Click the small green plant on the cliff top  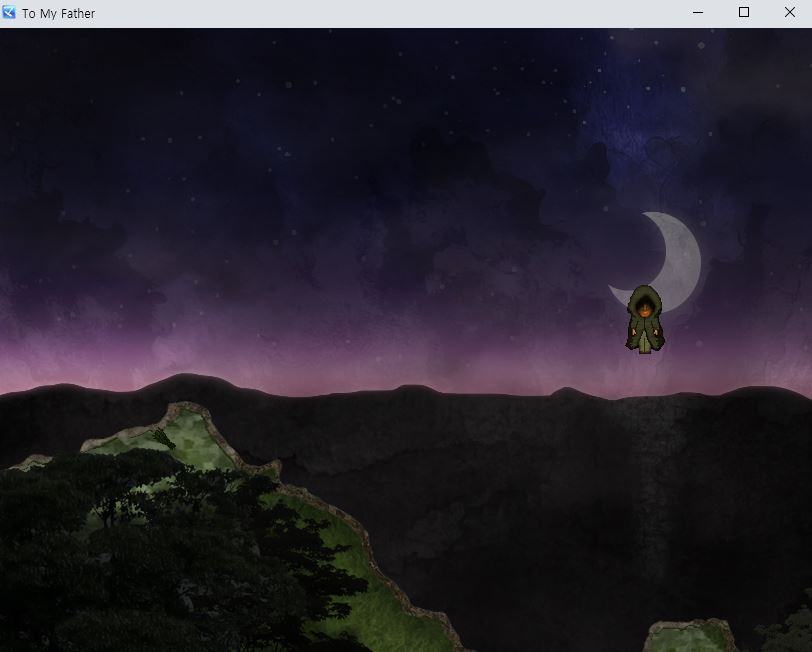tap(164, 439)
